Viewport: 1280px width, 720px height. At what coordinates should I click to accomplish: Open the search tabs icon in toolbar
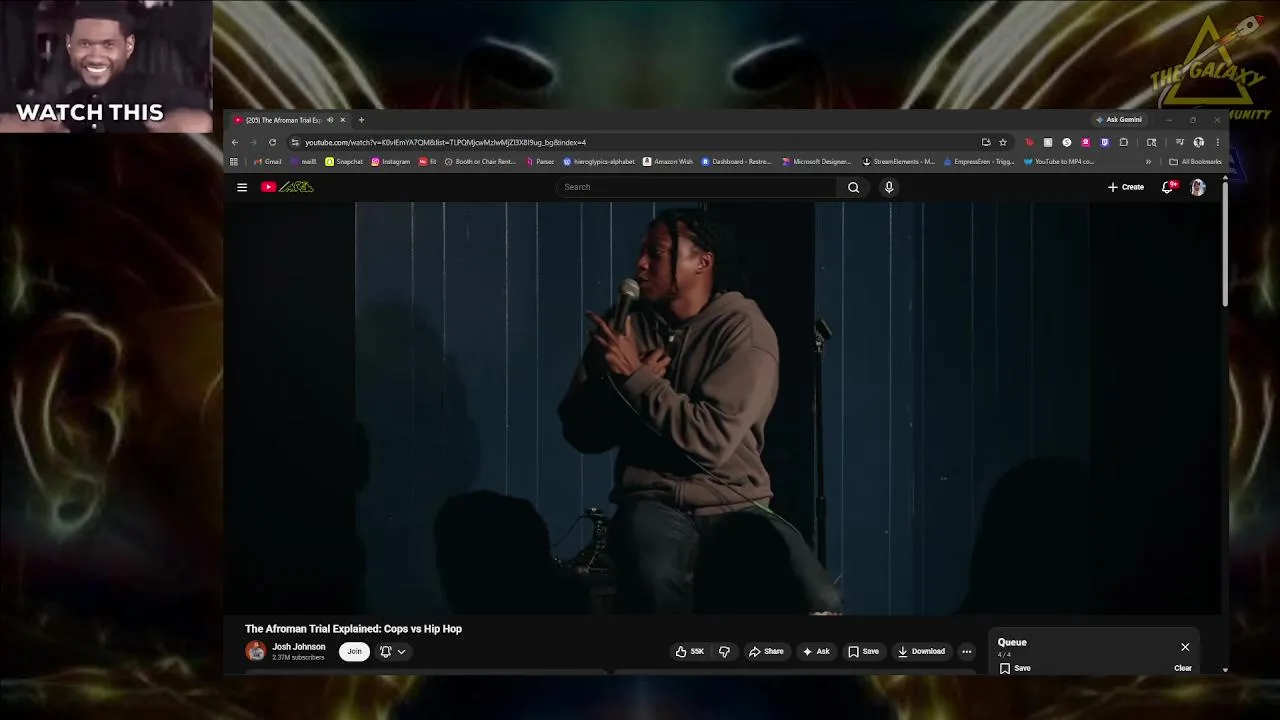[x=1151, y=142]
